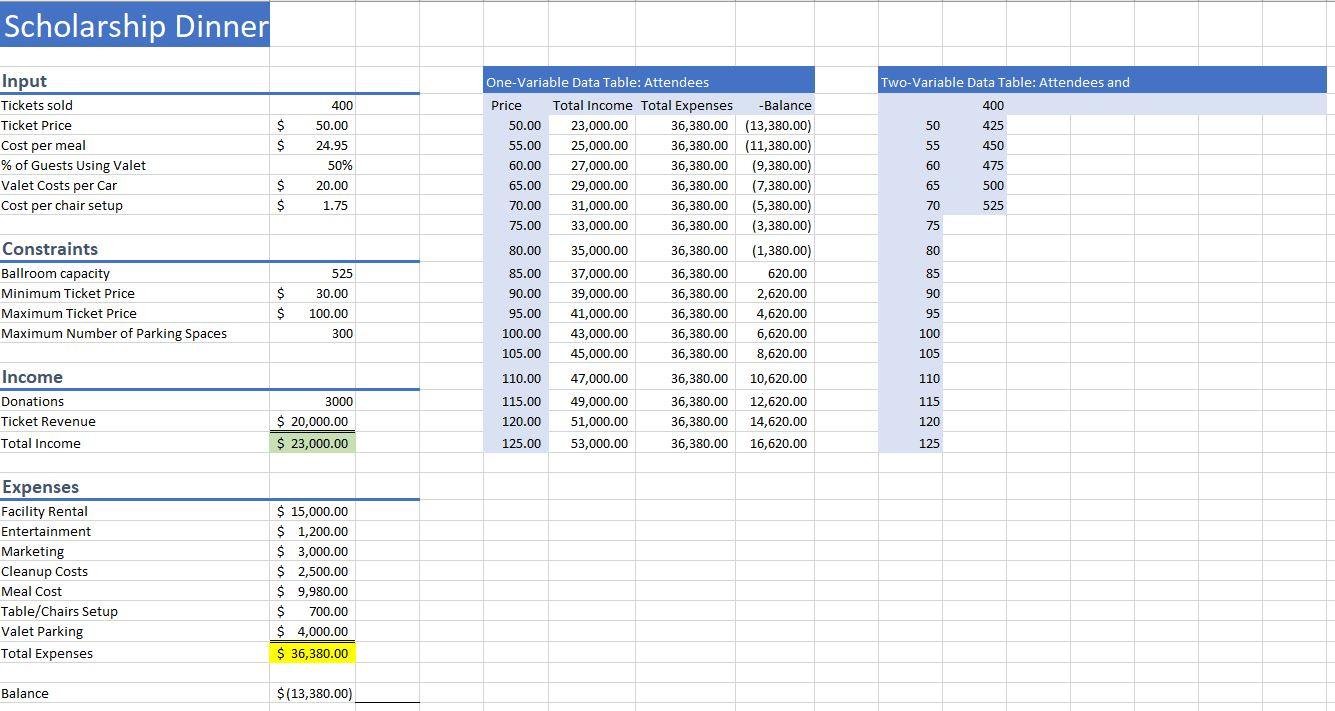Select the Cleanup Costs value $2,500.00

pyautogui.click(x=312, y=571)
